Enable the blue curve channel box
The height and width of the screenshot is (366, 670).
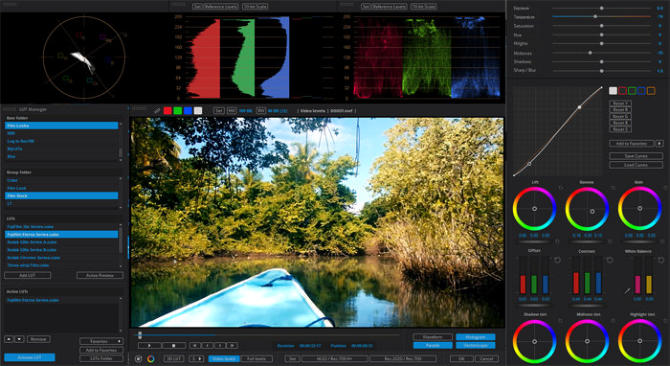641,91
